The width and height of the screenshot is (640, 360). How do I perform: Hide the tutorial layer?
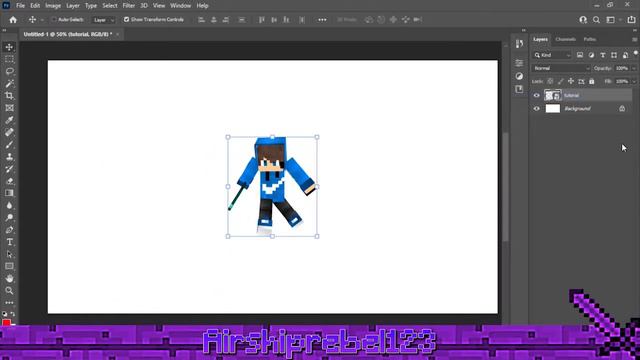(x=537, y=96)
